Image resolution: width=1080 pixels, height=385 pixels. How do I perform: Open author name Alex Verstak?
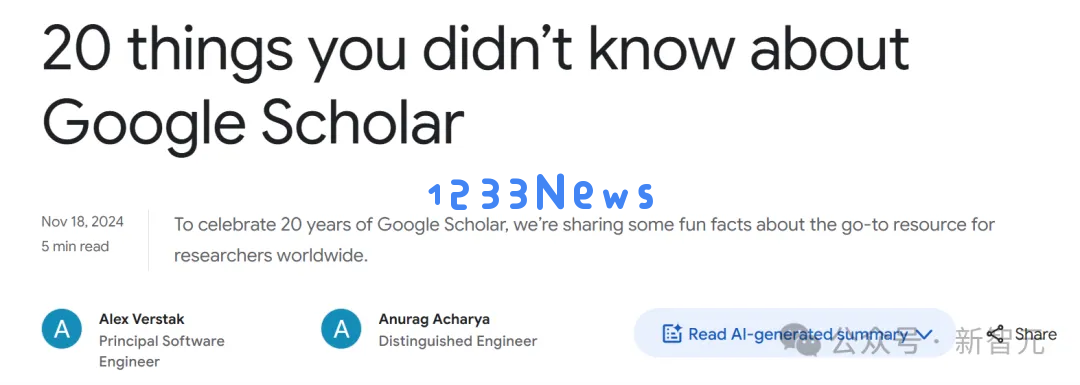click(x=142, y=319)
